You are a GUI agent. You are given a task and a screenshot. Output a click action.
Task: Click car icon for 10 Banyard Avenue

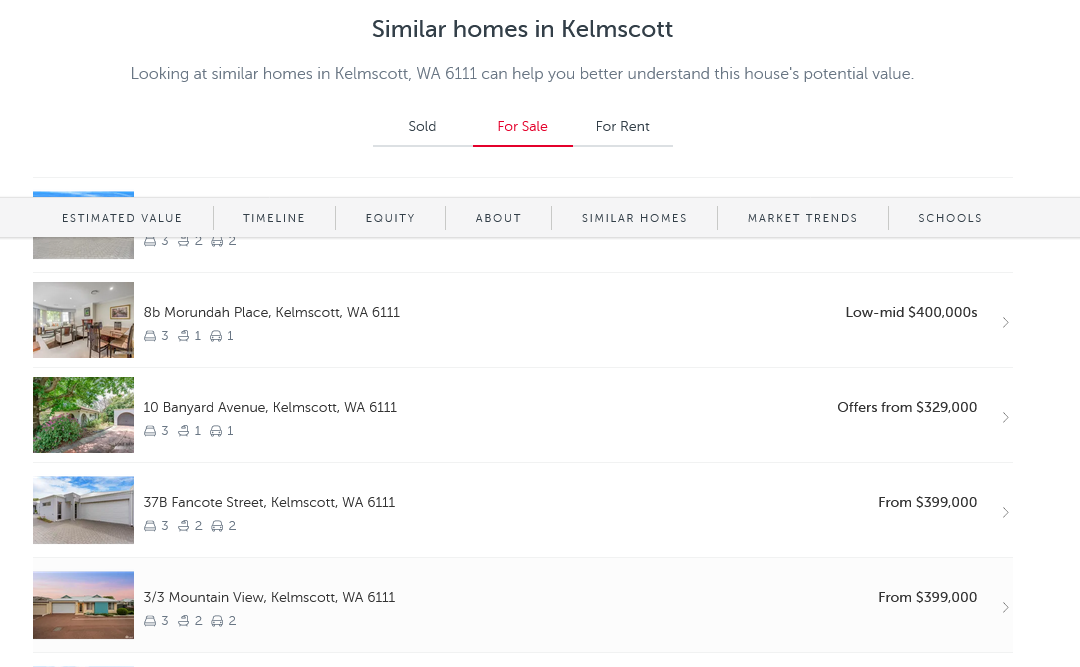click(216, 431)
